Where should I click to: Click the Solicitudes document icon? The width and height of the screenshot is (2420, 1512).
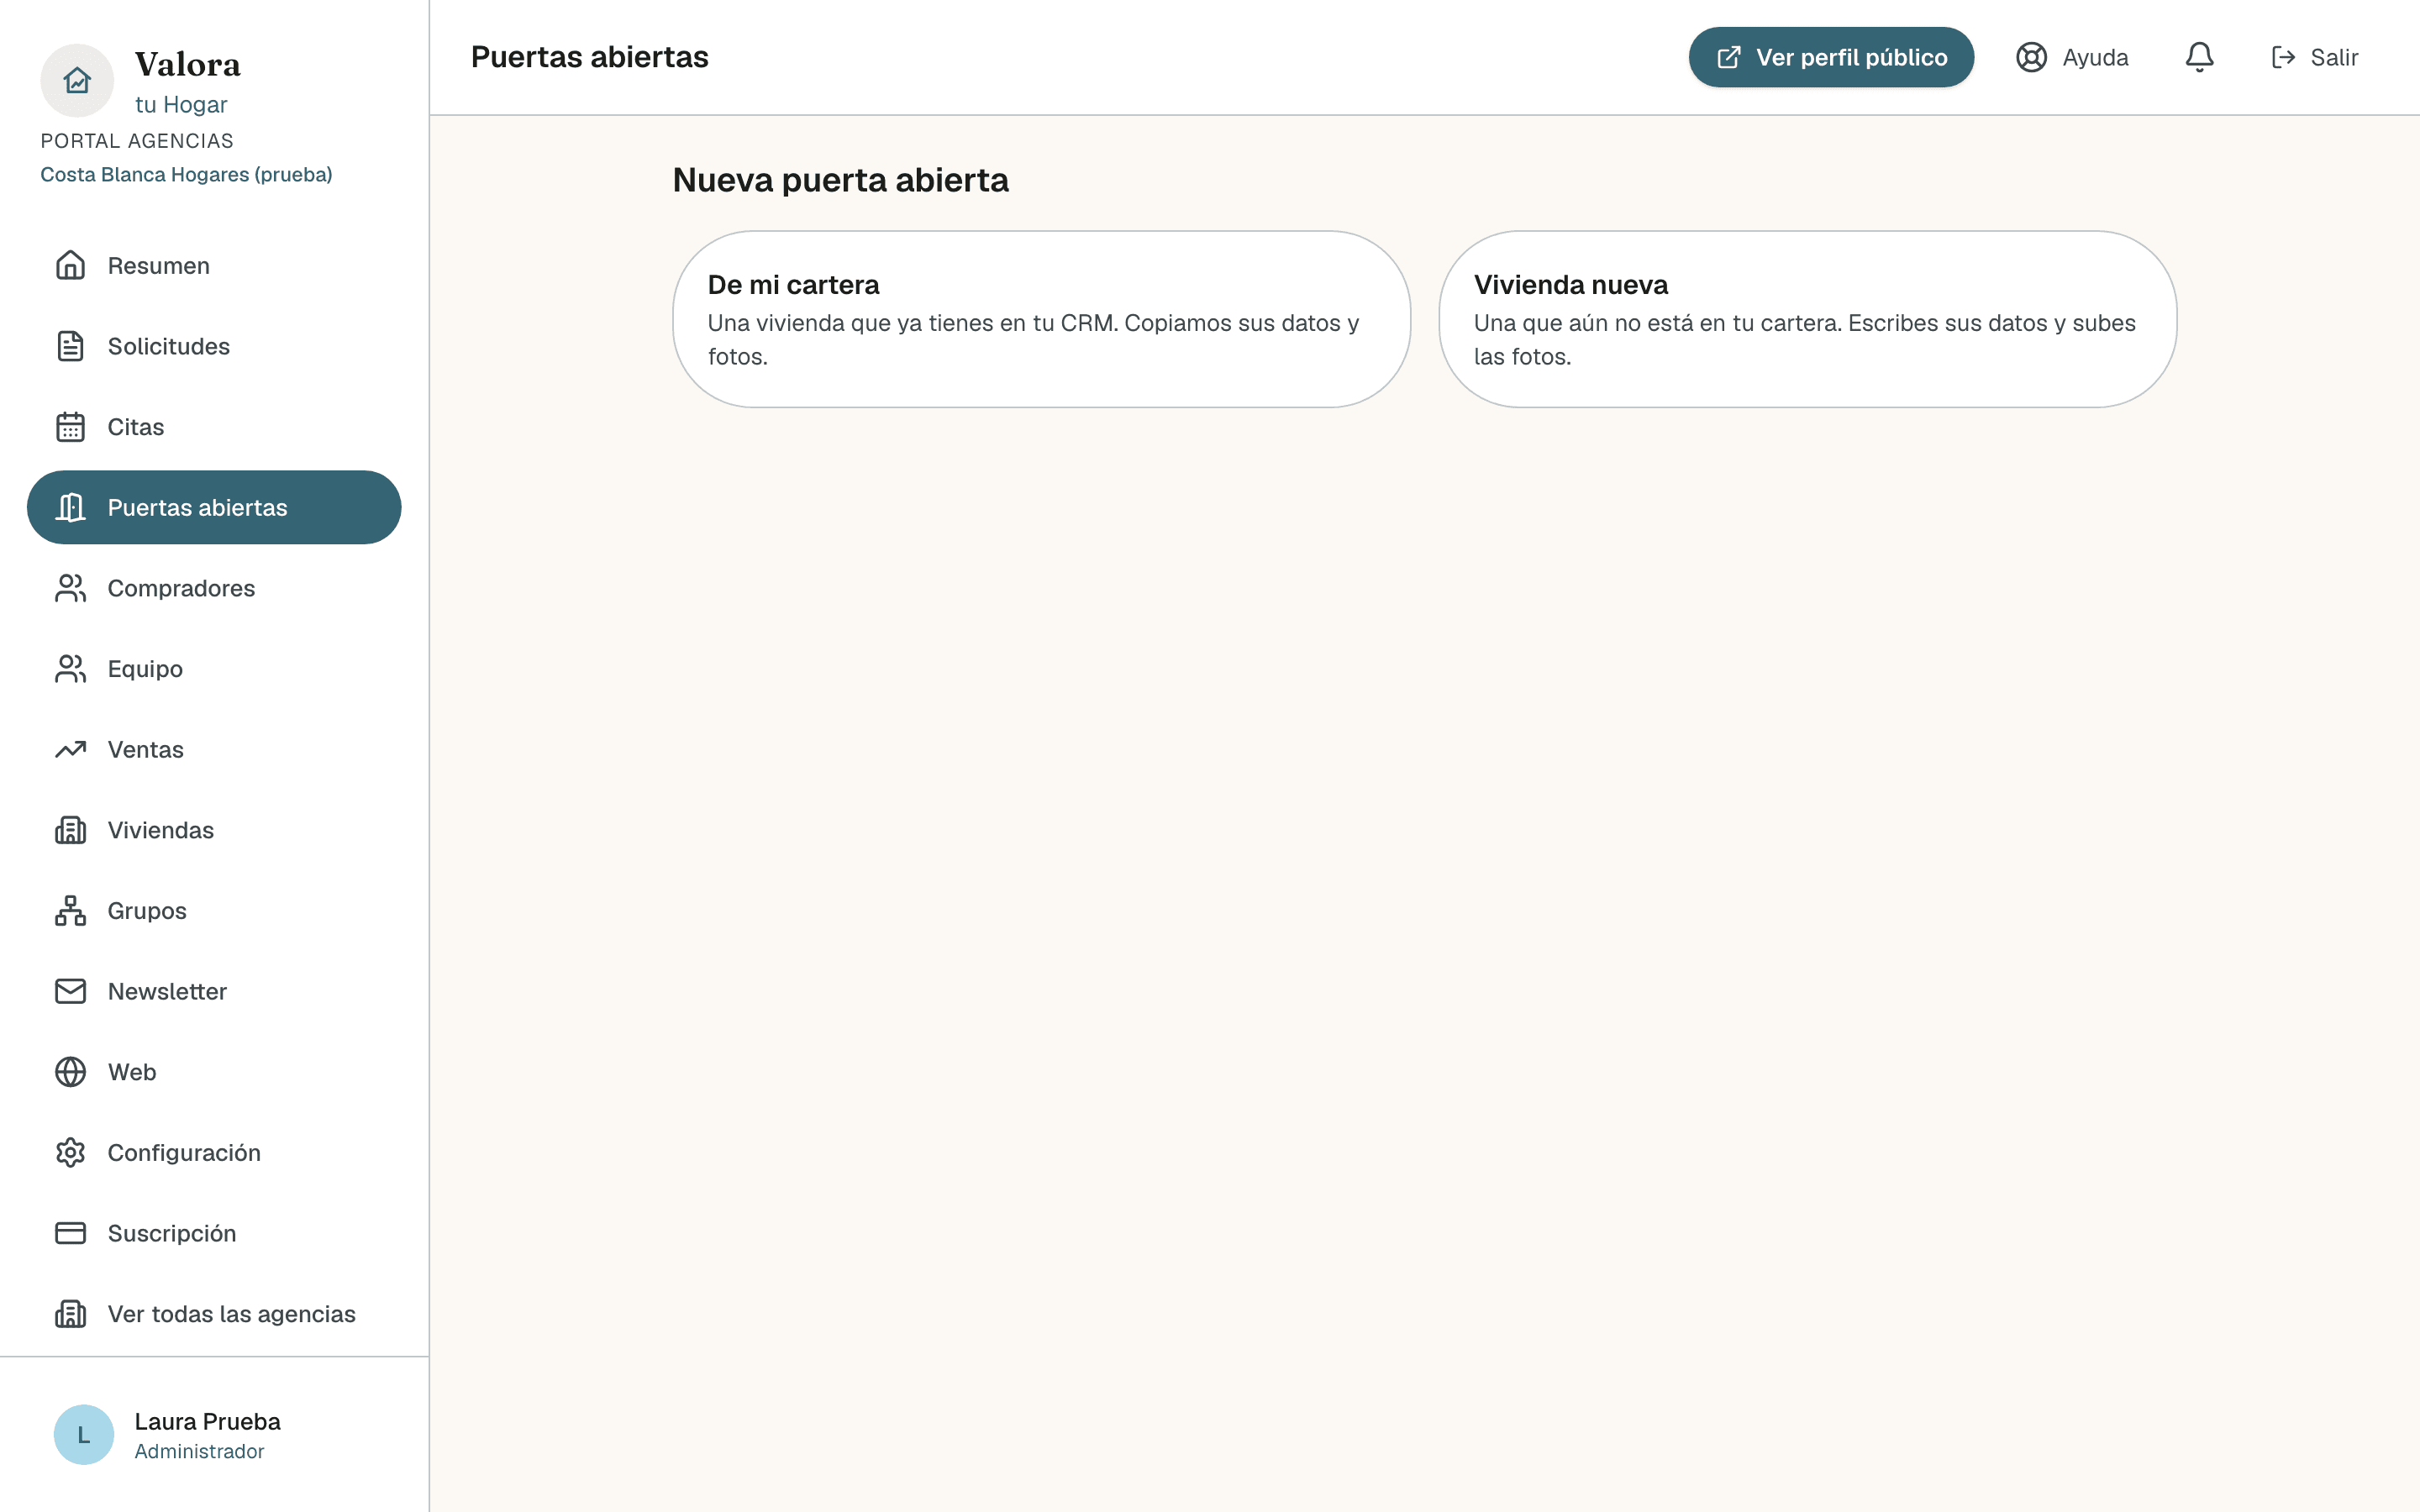[70, 346]
